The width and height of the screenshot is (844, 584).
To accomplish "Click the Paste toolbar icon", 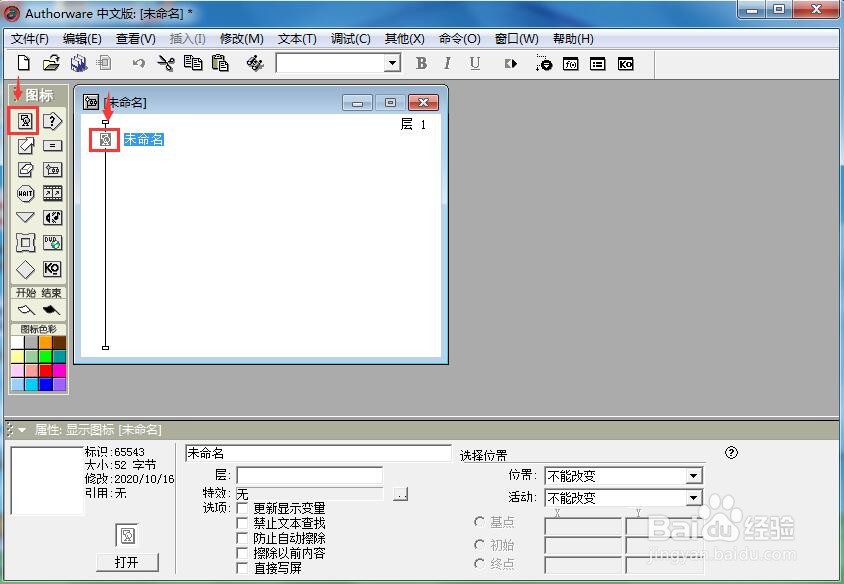I will [220, 64].
